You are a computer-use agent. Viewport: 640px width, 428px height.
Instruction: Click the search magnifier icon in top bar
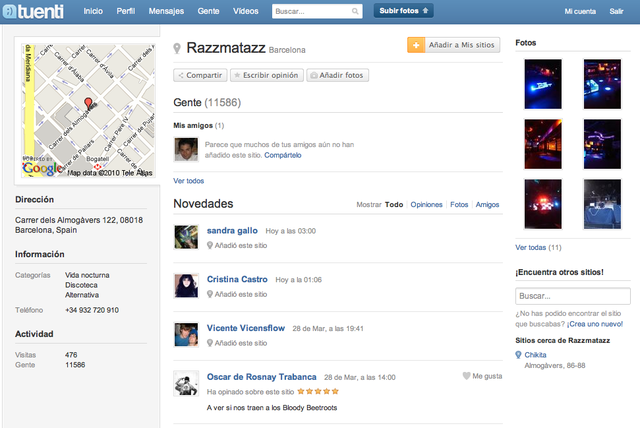point(355,11)
